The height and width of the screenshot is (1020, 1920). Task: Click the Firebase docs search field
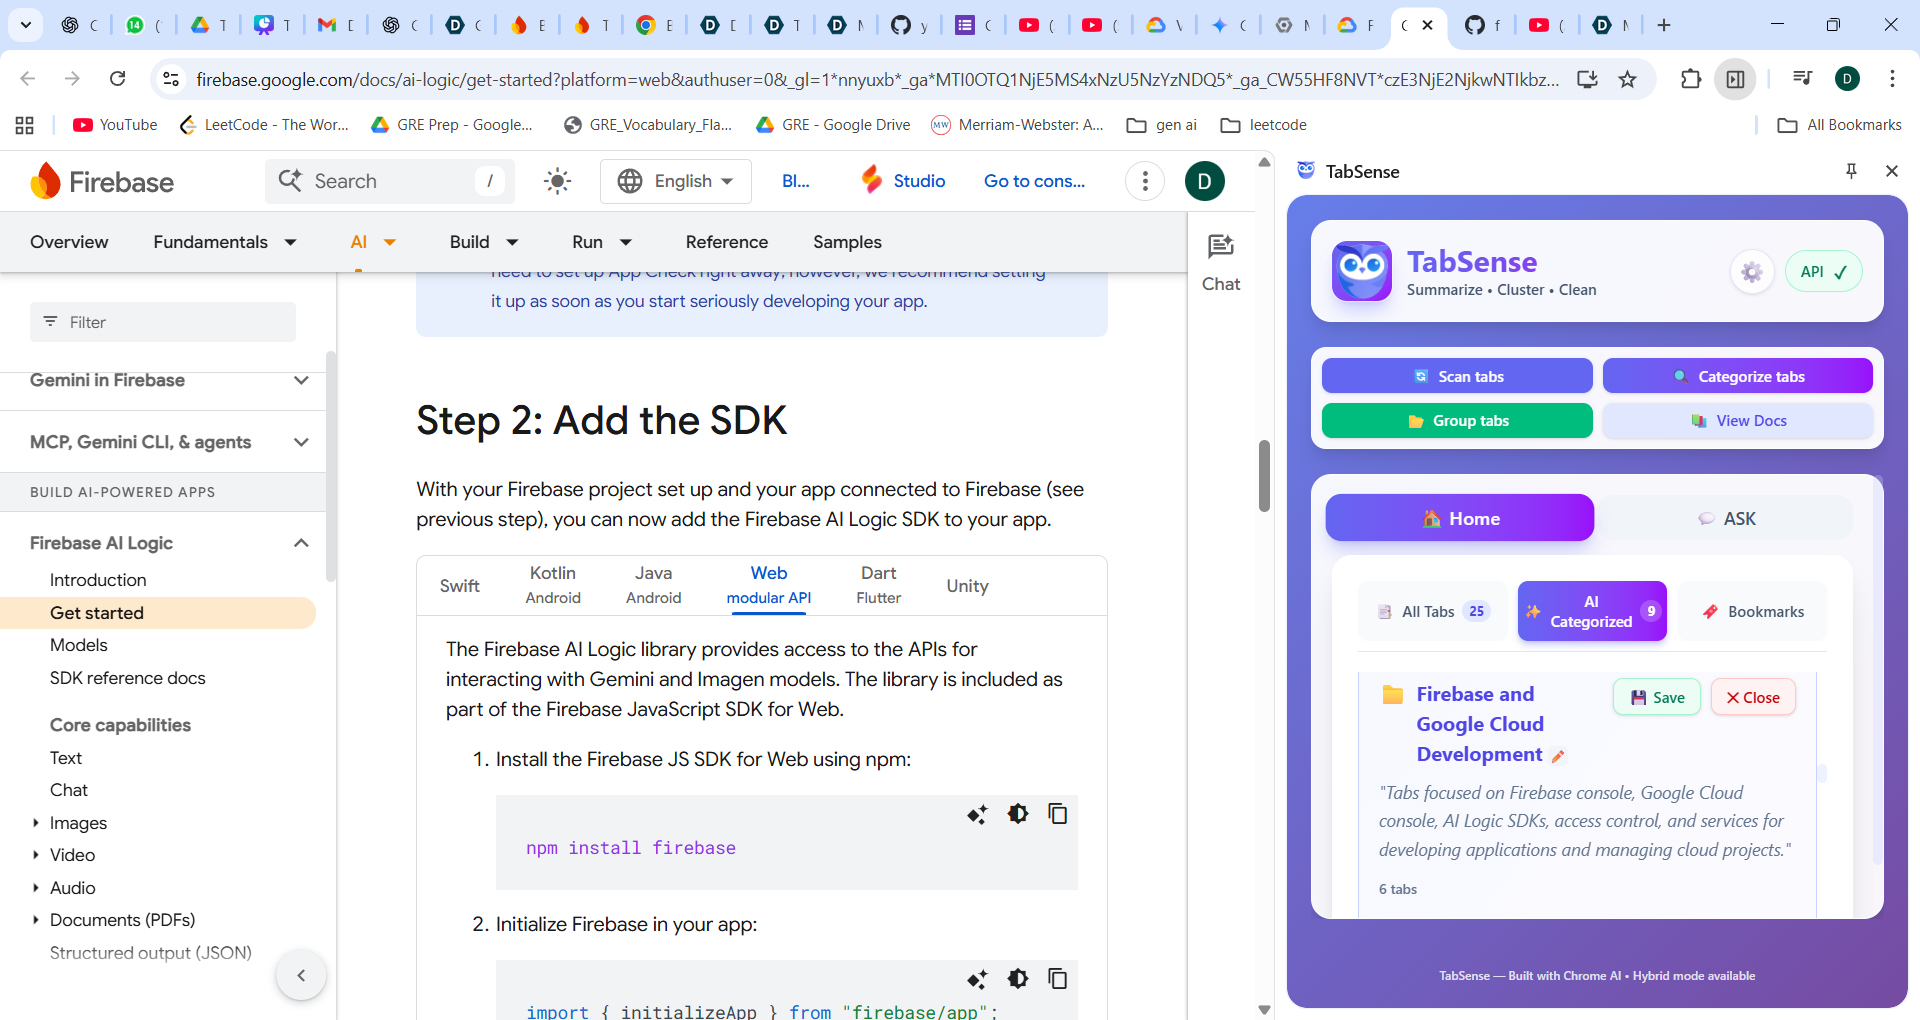coord(390,181)
